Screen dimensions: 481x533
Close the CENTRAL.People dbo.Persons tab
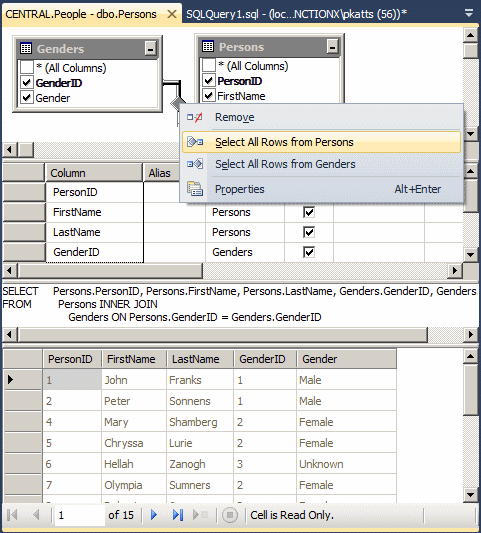point(172,14)
